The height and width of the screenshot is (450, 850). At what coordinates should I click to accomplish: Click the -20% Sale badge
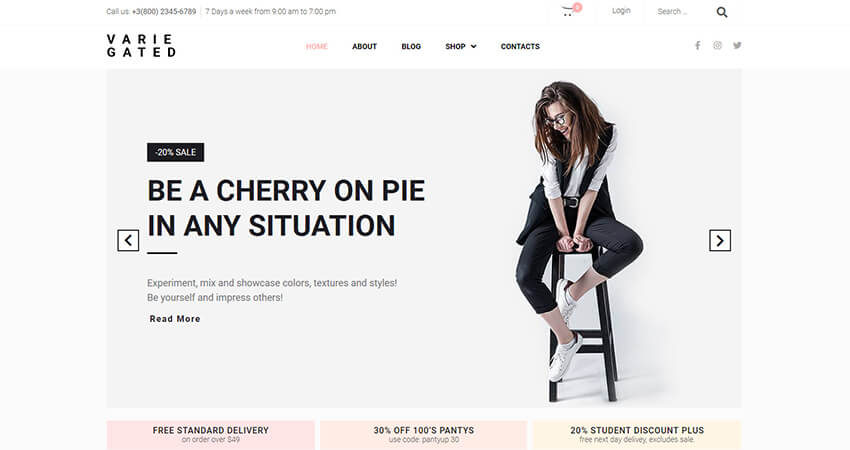[x=176, y=152]
